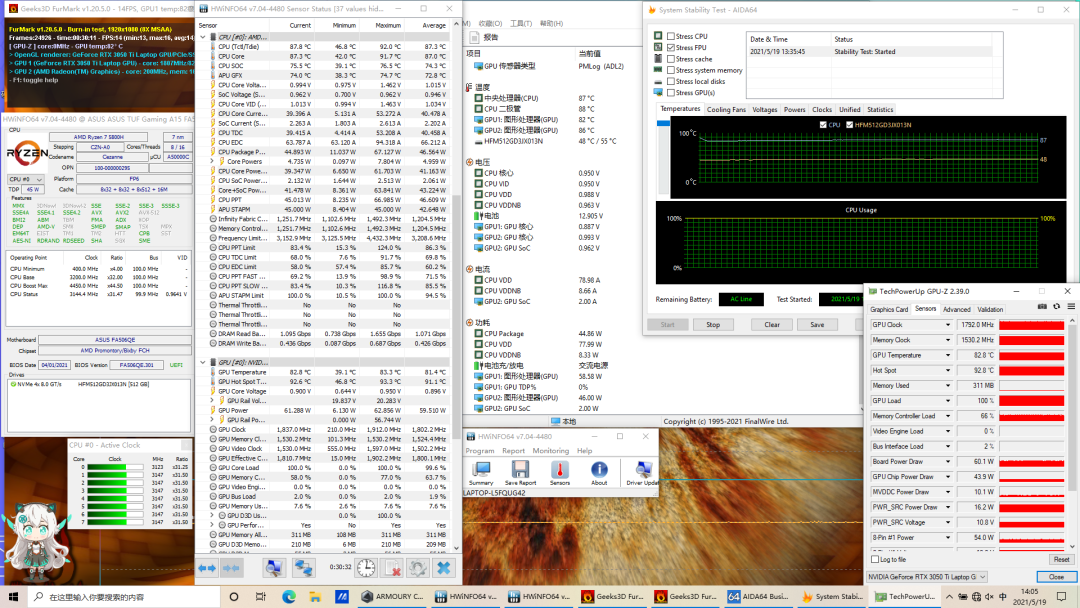Open Advanced tab in GPU-Z
1080x608 pixels.
pos(956,309)
